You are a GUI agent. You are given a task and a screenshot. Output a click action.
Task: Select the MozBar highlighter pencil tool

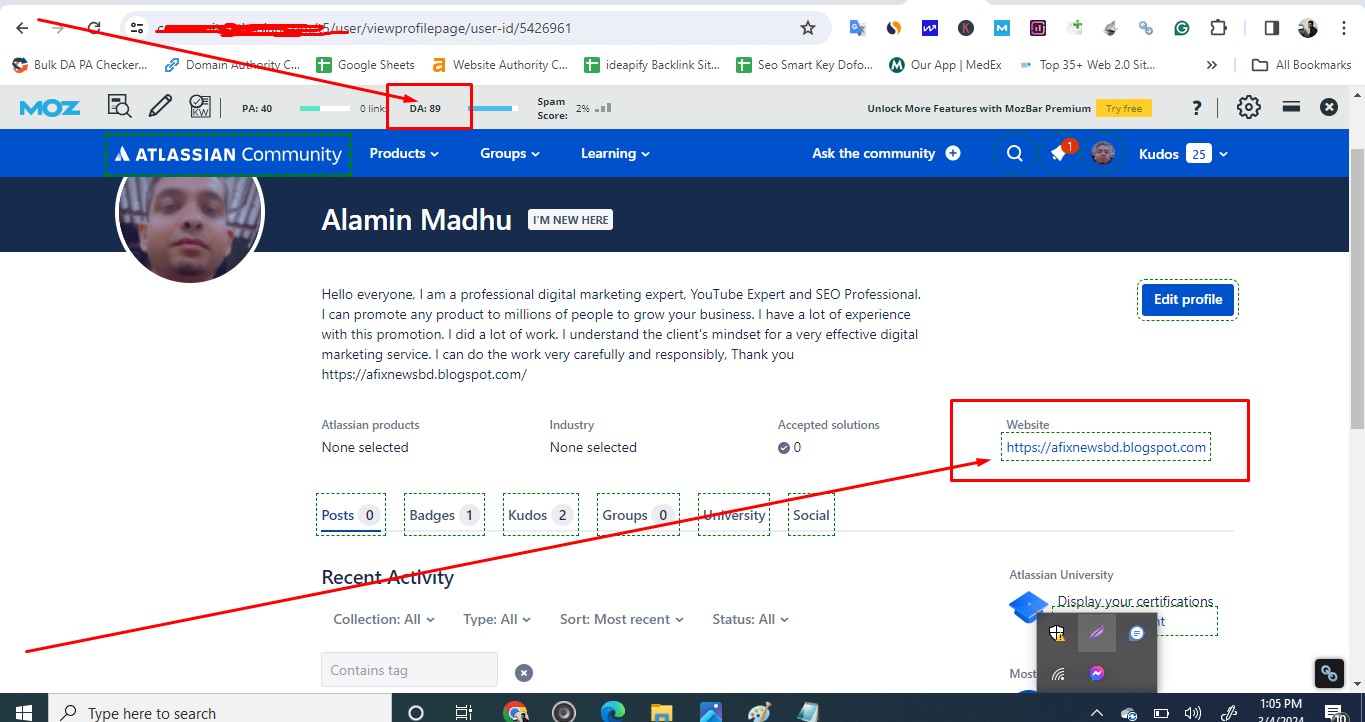click(x=160, y=105)
